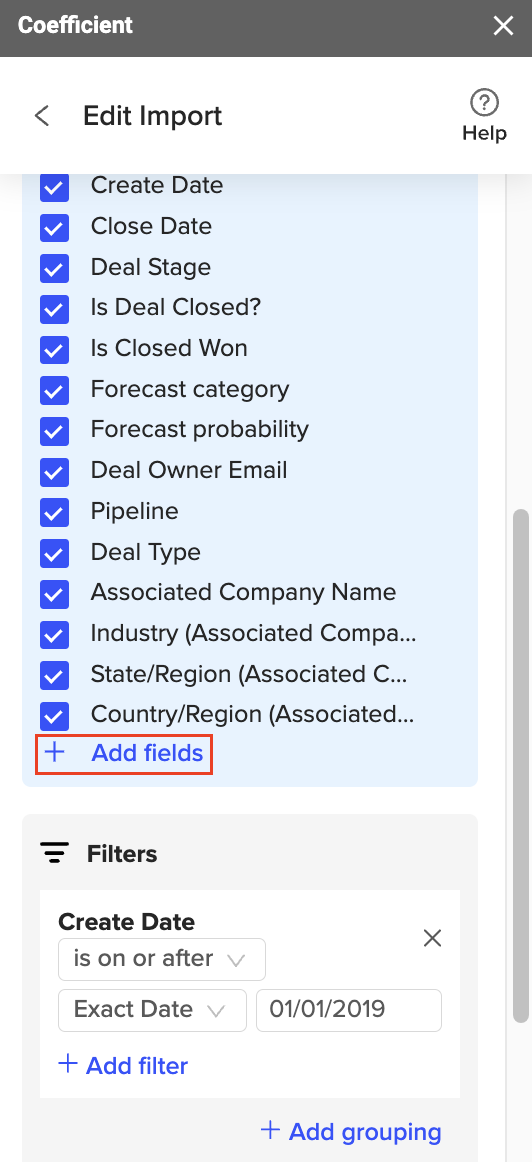Screen dimensions: 532x1162
Task: Click the Add grouping link
Action: click(x=365, y=1132)
